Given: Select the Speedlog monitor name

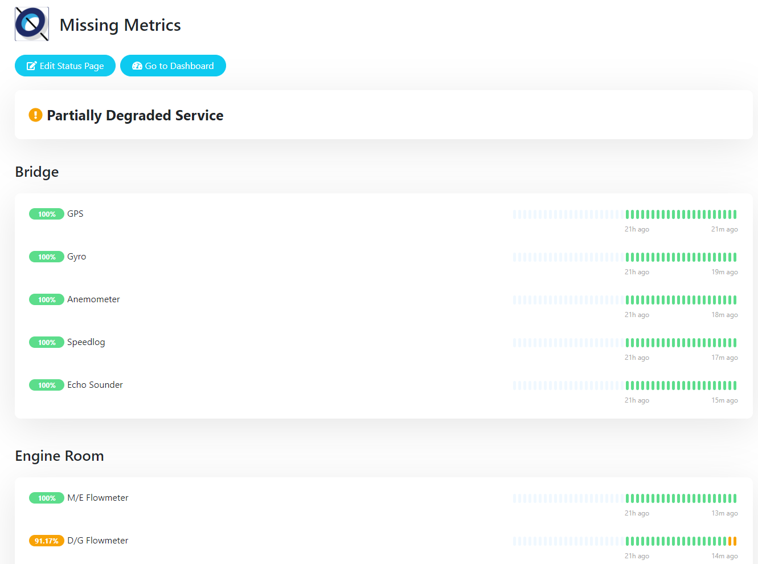Looking at the screenshot, I should 86,342.
